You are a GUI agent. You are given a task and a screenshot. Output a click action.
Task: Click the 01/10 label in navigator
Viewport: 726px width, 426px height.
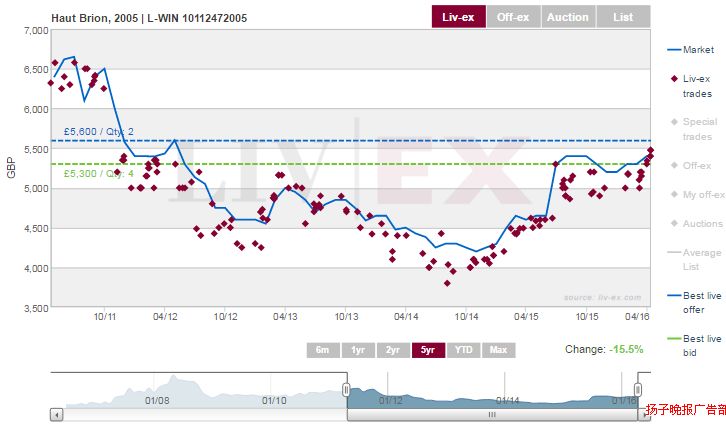[274, 400]
